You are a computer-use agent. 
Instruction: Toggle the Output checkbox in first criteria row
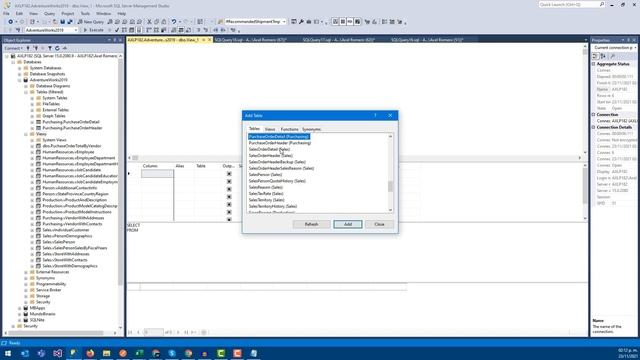pos(229,174)
